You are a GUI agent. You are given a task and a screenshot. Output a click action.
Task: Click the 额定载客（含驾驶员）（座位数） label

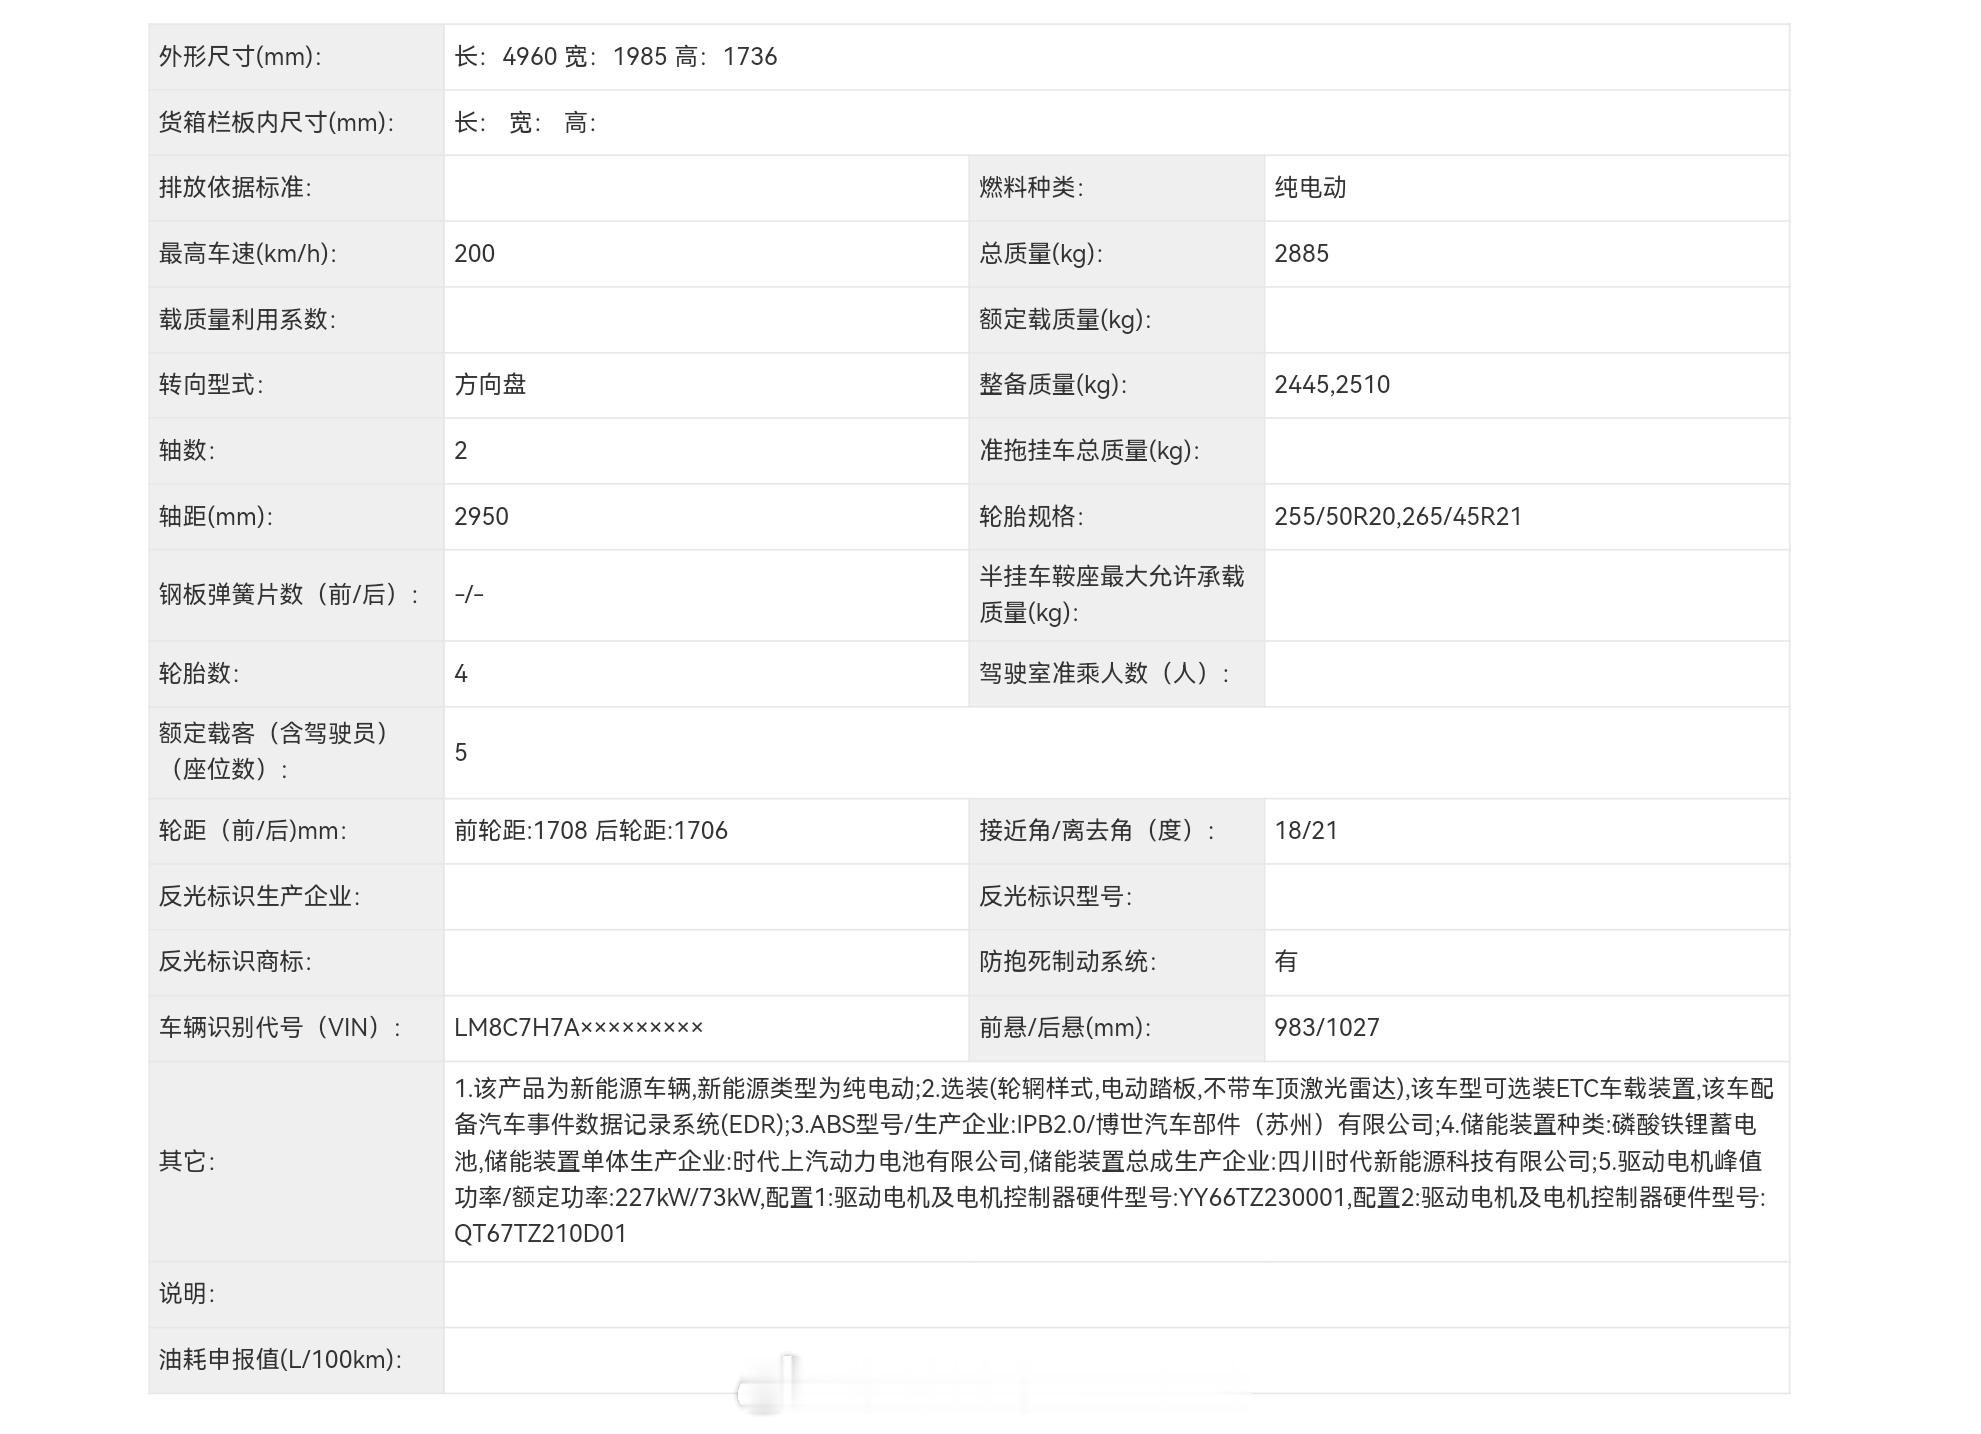pyautogui.click(x=274, y=752)
